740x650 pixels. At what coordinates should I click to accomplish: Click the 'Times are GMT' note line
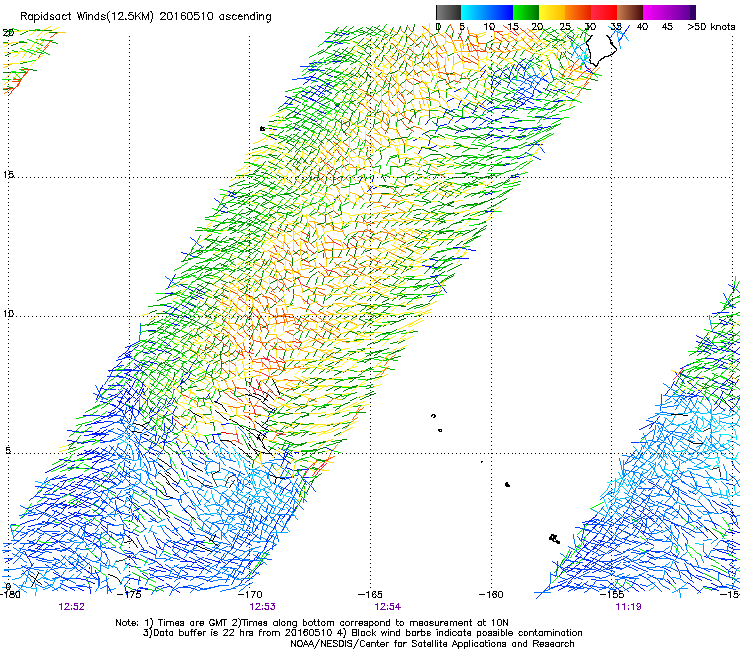click(x=311, y=623)
